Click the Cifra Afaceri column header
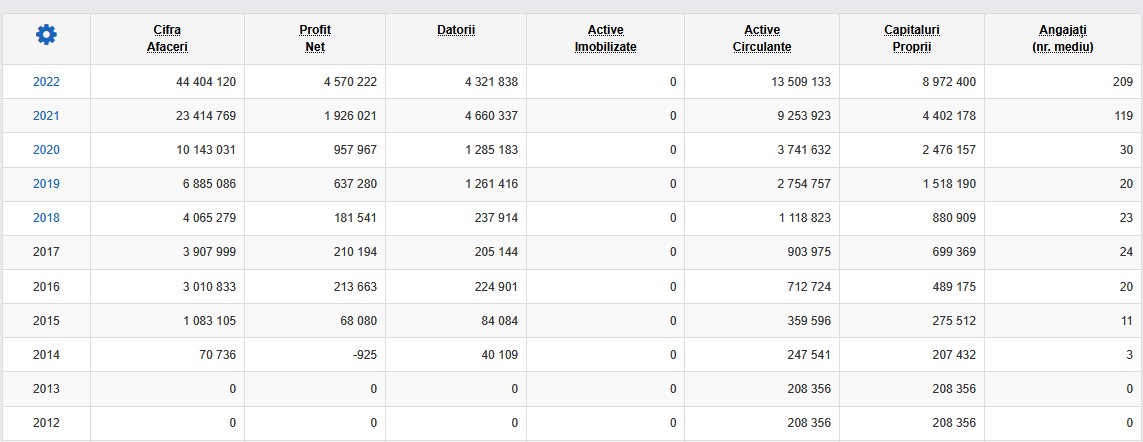 (x=167, y=38)
